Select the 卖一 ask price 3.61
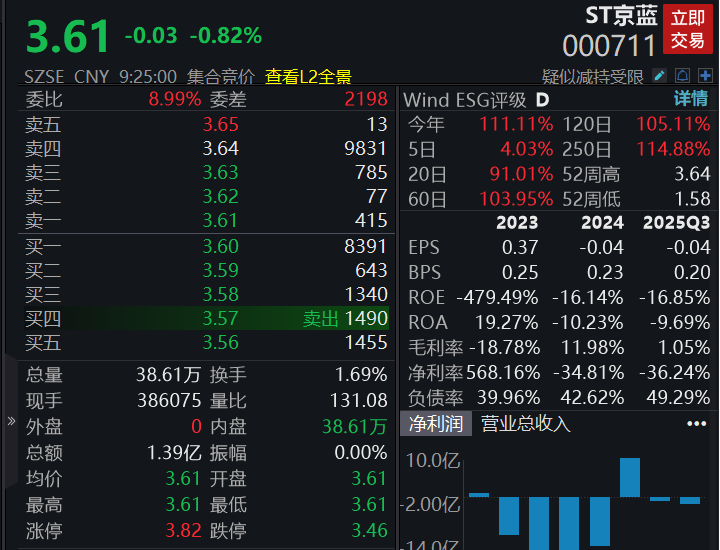The width and height of the screenshot is (720, 550). coord(220,220)
